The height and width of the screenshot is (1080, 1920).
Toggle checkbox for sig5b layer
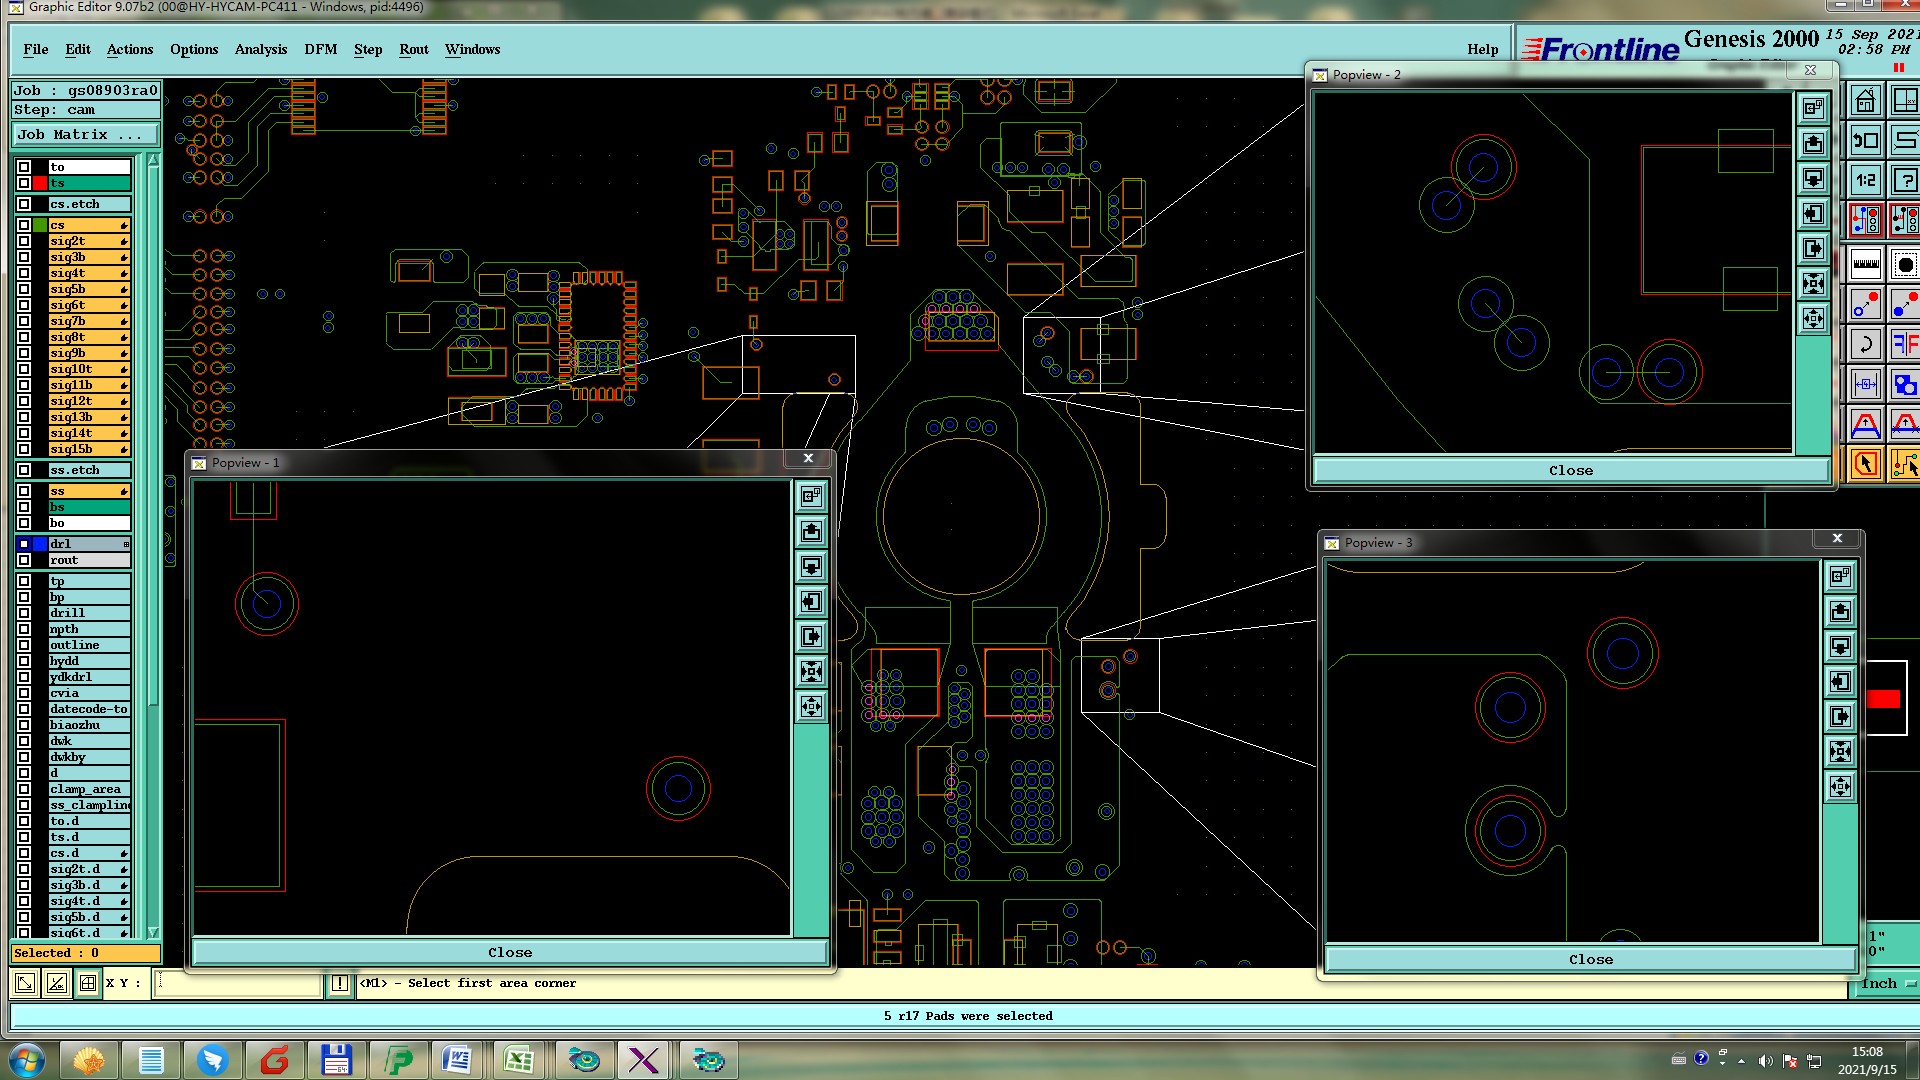click(24, 289)
